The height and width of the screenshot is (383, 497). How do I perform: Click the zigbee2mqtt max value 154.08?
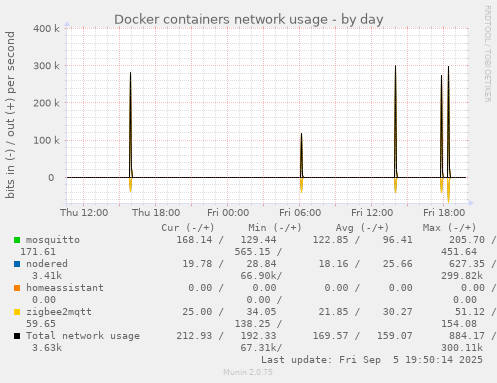click(459, 324)
